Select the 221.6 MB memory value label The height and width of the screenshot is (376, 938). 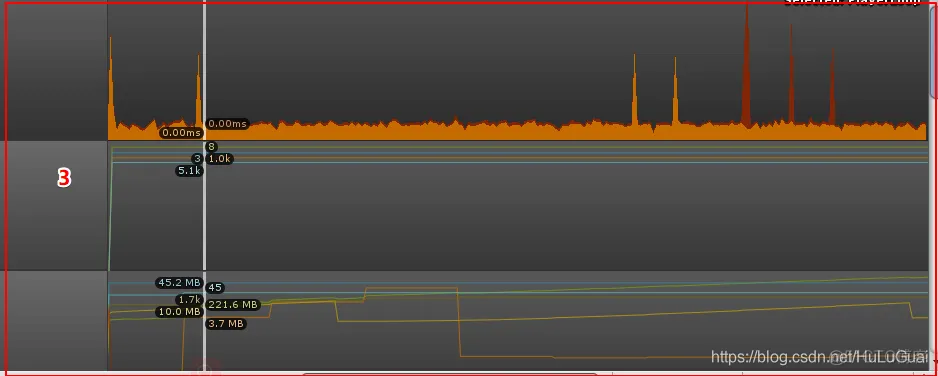233,305
